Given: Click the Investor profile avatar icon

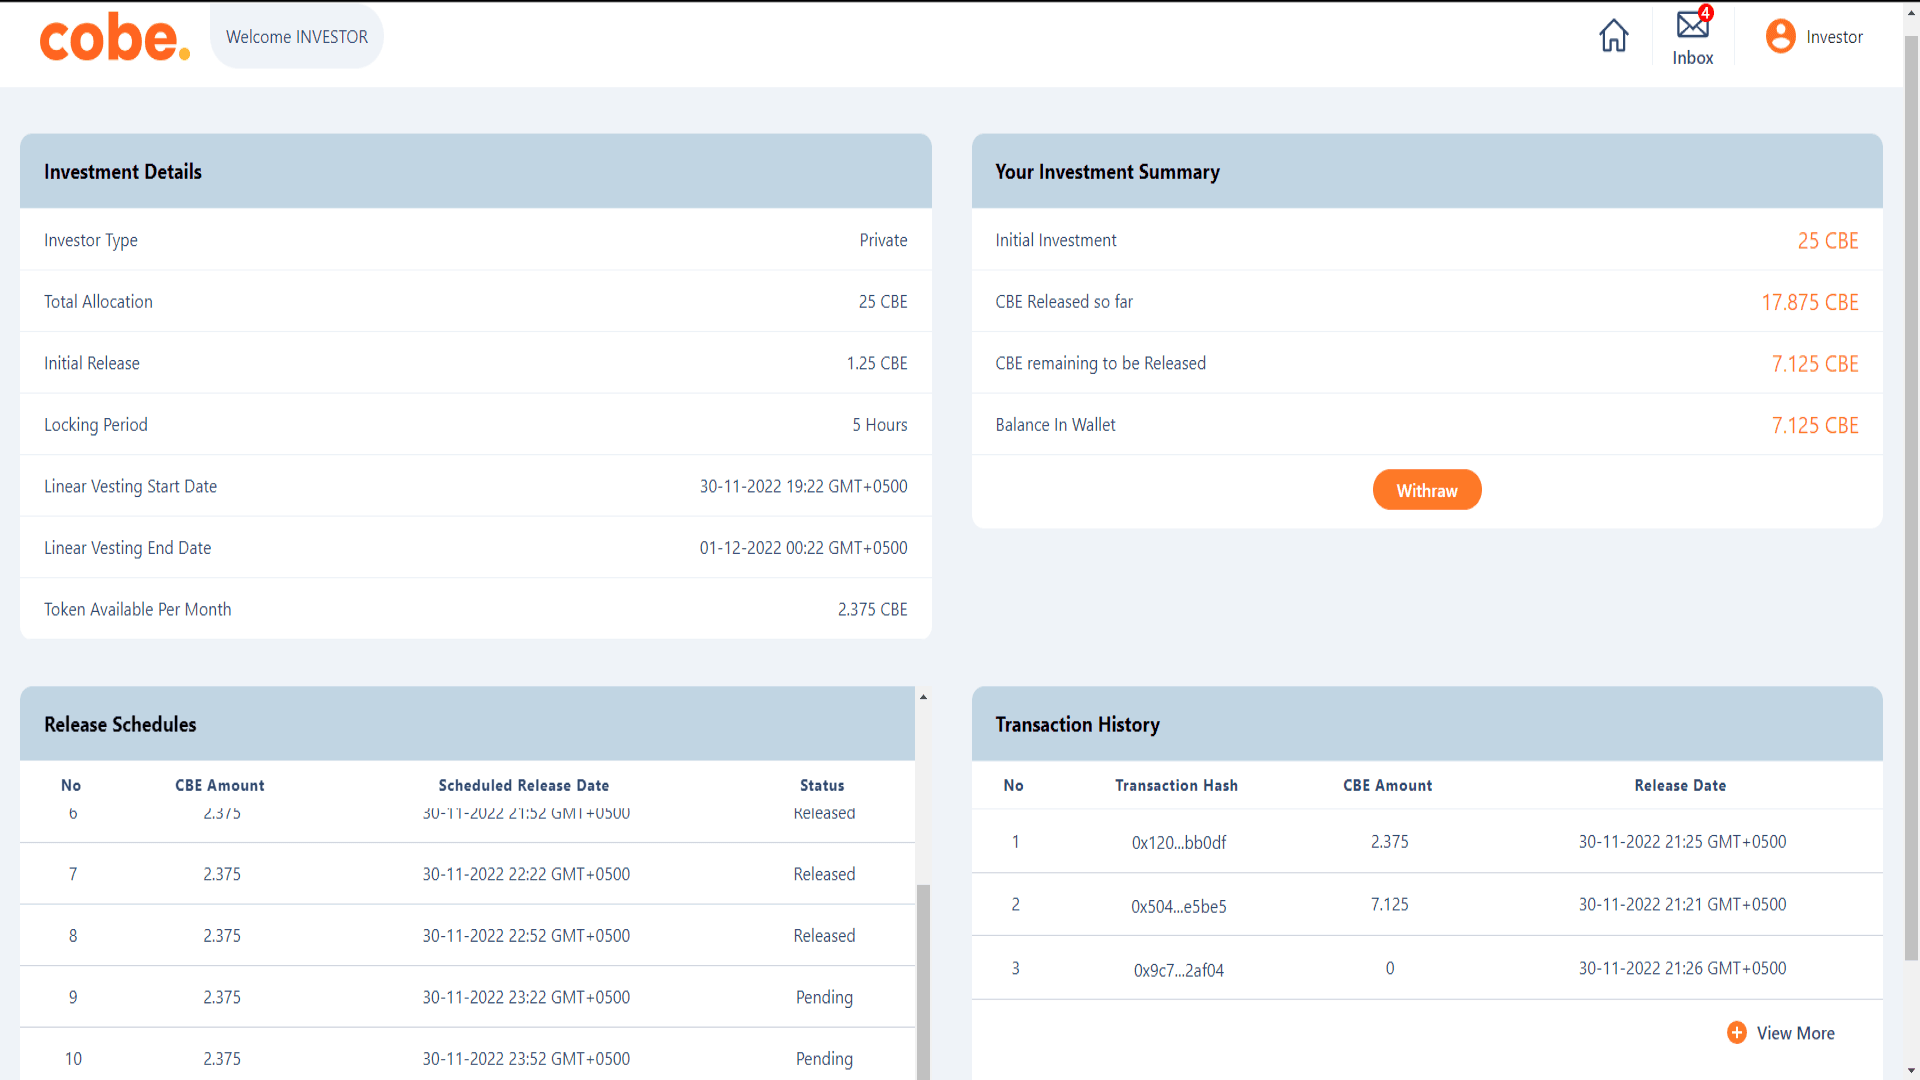Looking at the screenshot, I should click(1780, 37).
